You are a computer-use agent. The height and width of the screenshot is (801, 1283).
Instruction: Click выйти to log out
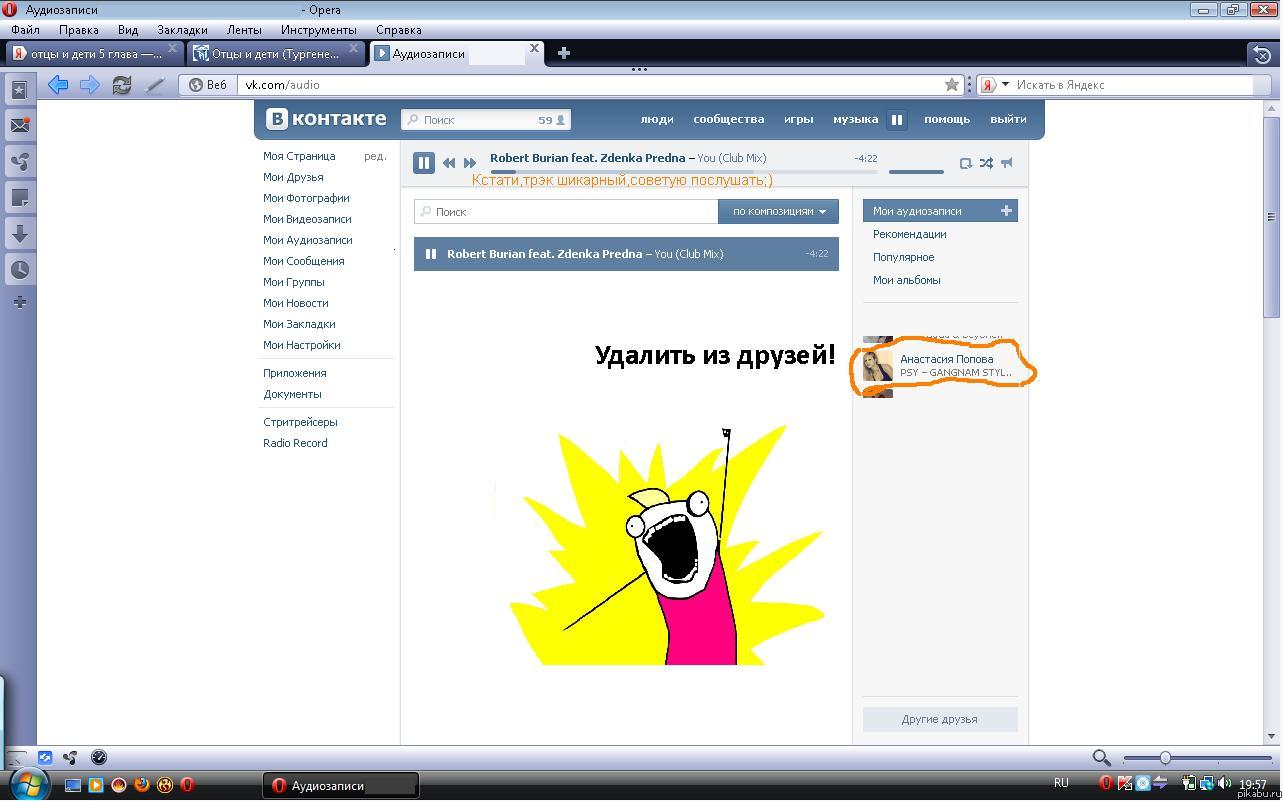(x=1008, y=119)
